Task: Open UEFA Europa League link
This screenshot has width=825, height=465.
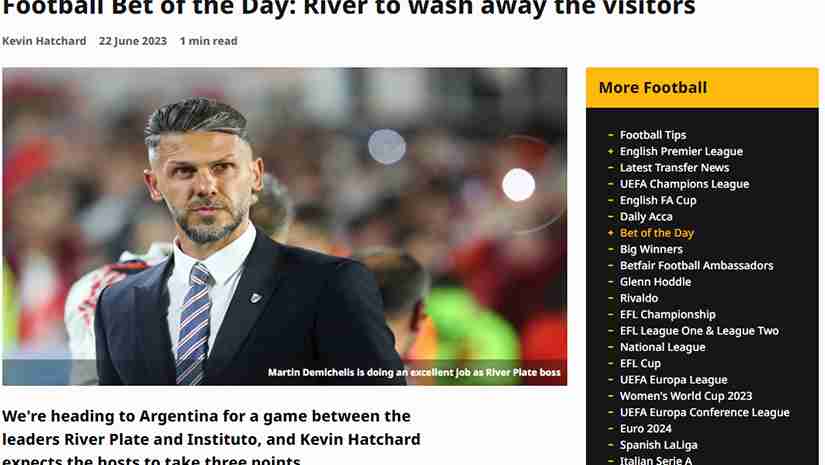Action: [x=673, y=380]
